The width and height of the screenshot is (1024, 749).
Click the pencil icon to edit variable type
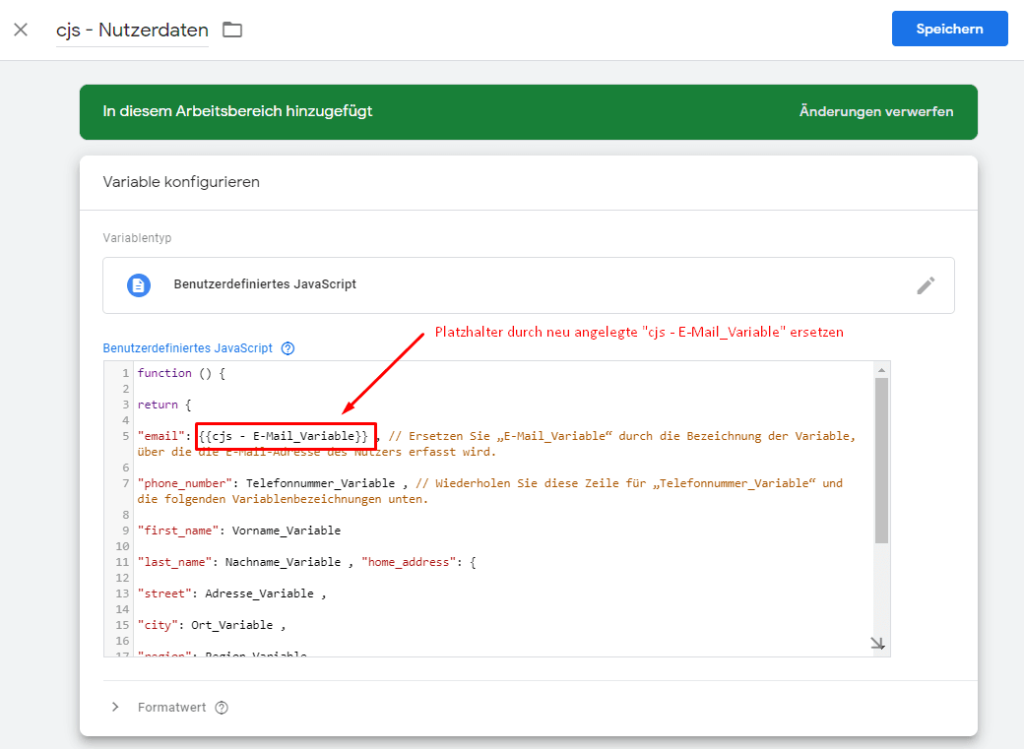[925, 285]
